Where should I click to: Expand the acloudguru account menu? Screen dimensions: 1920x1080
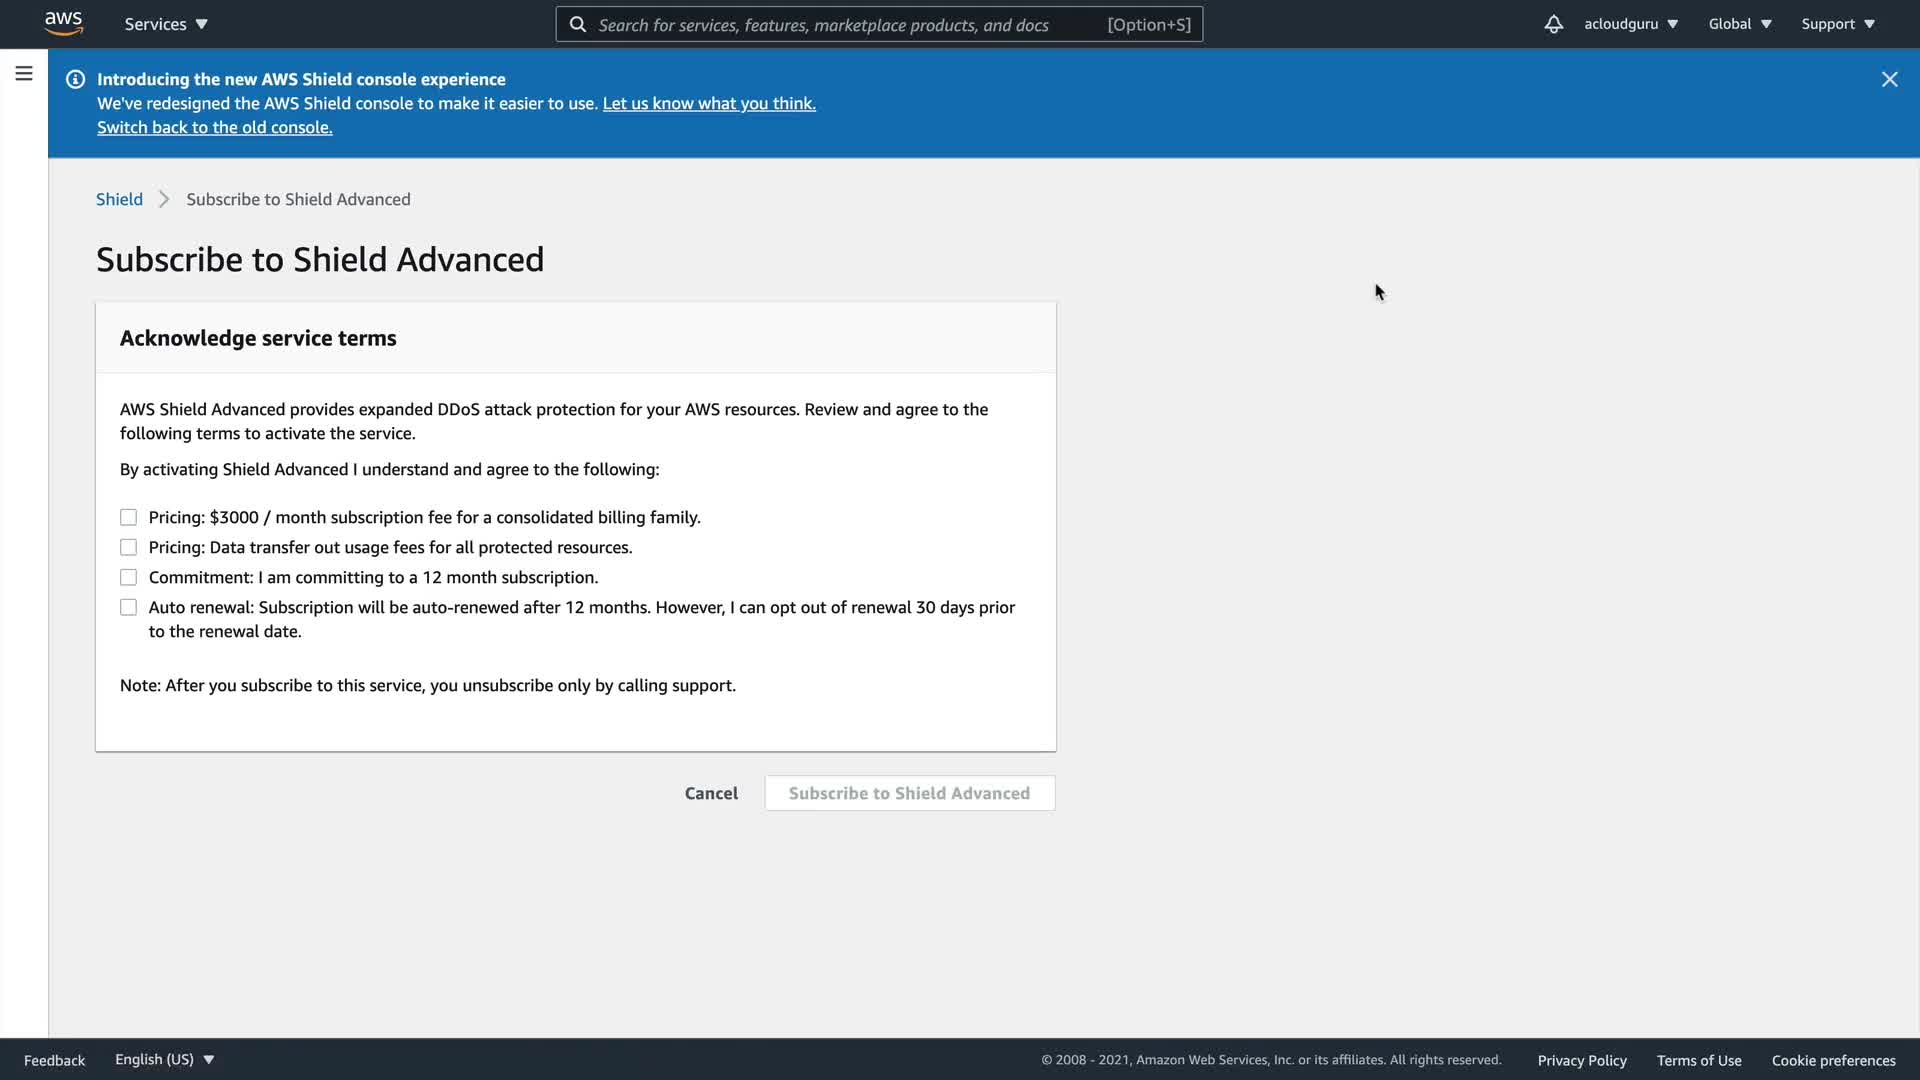[1630, 24]
